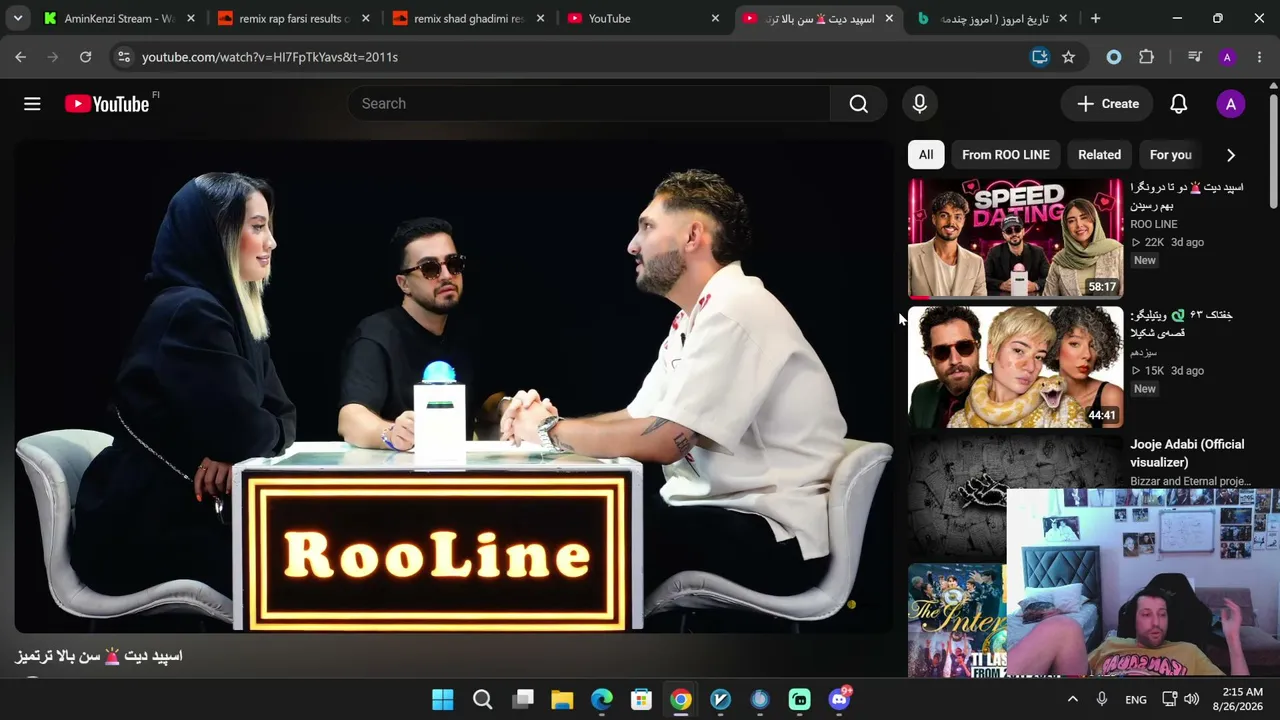Go to YouTube home via the logo

tap(107, 104)
